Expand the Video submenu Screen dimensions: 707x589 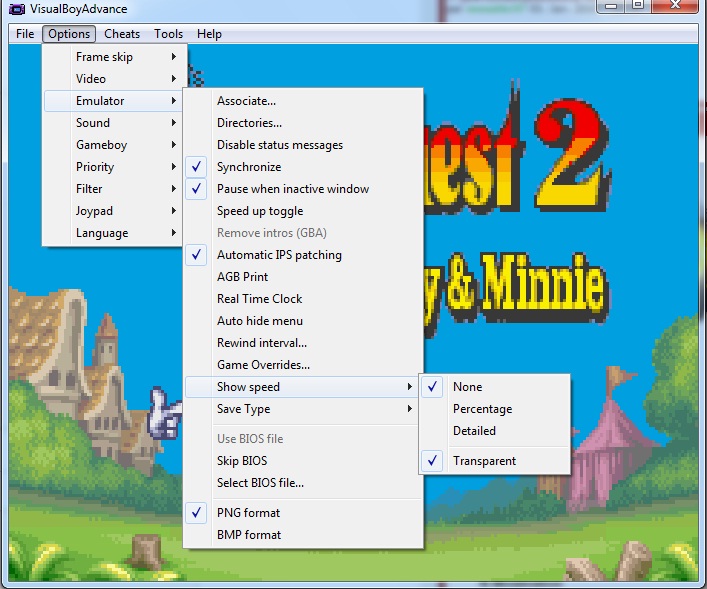113,78
